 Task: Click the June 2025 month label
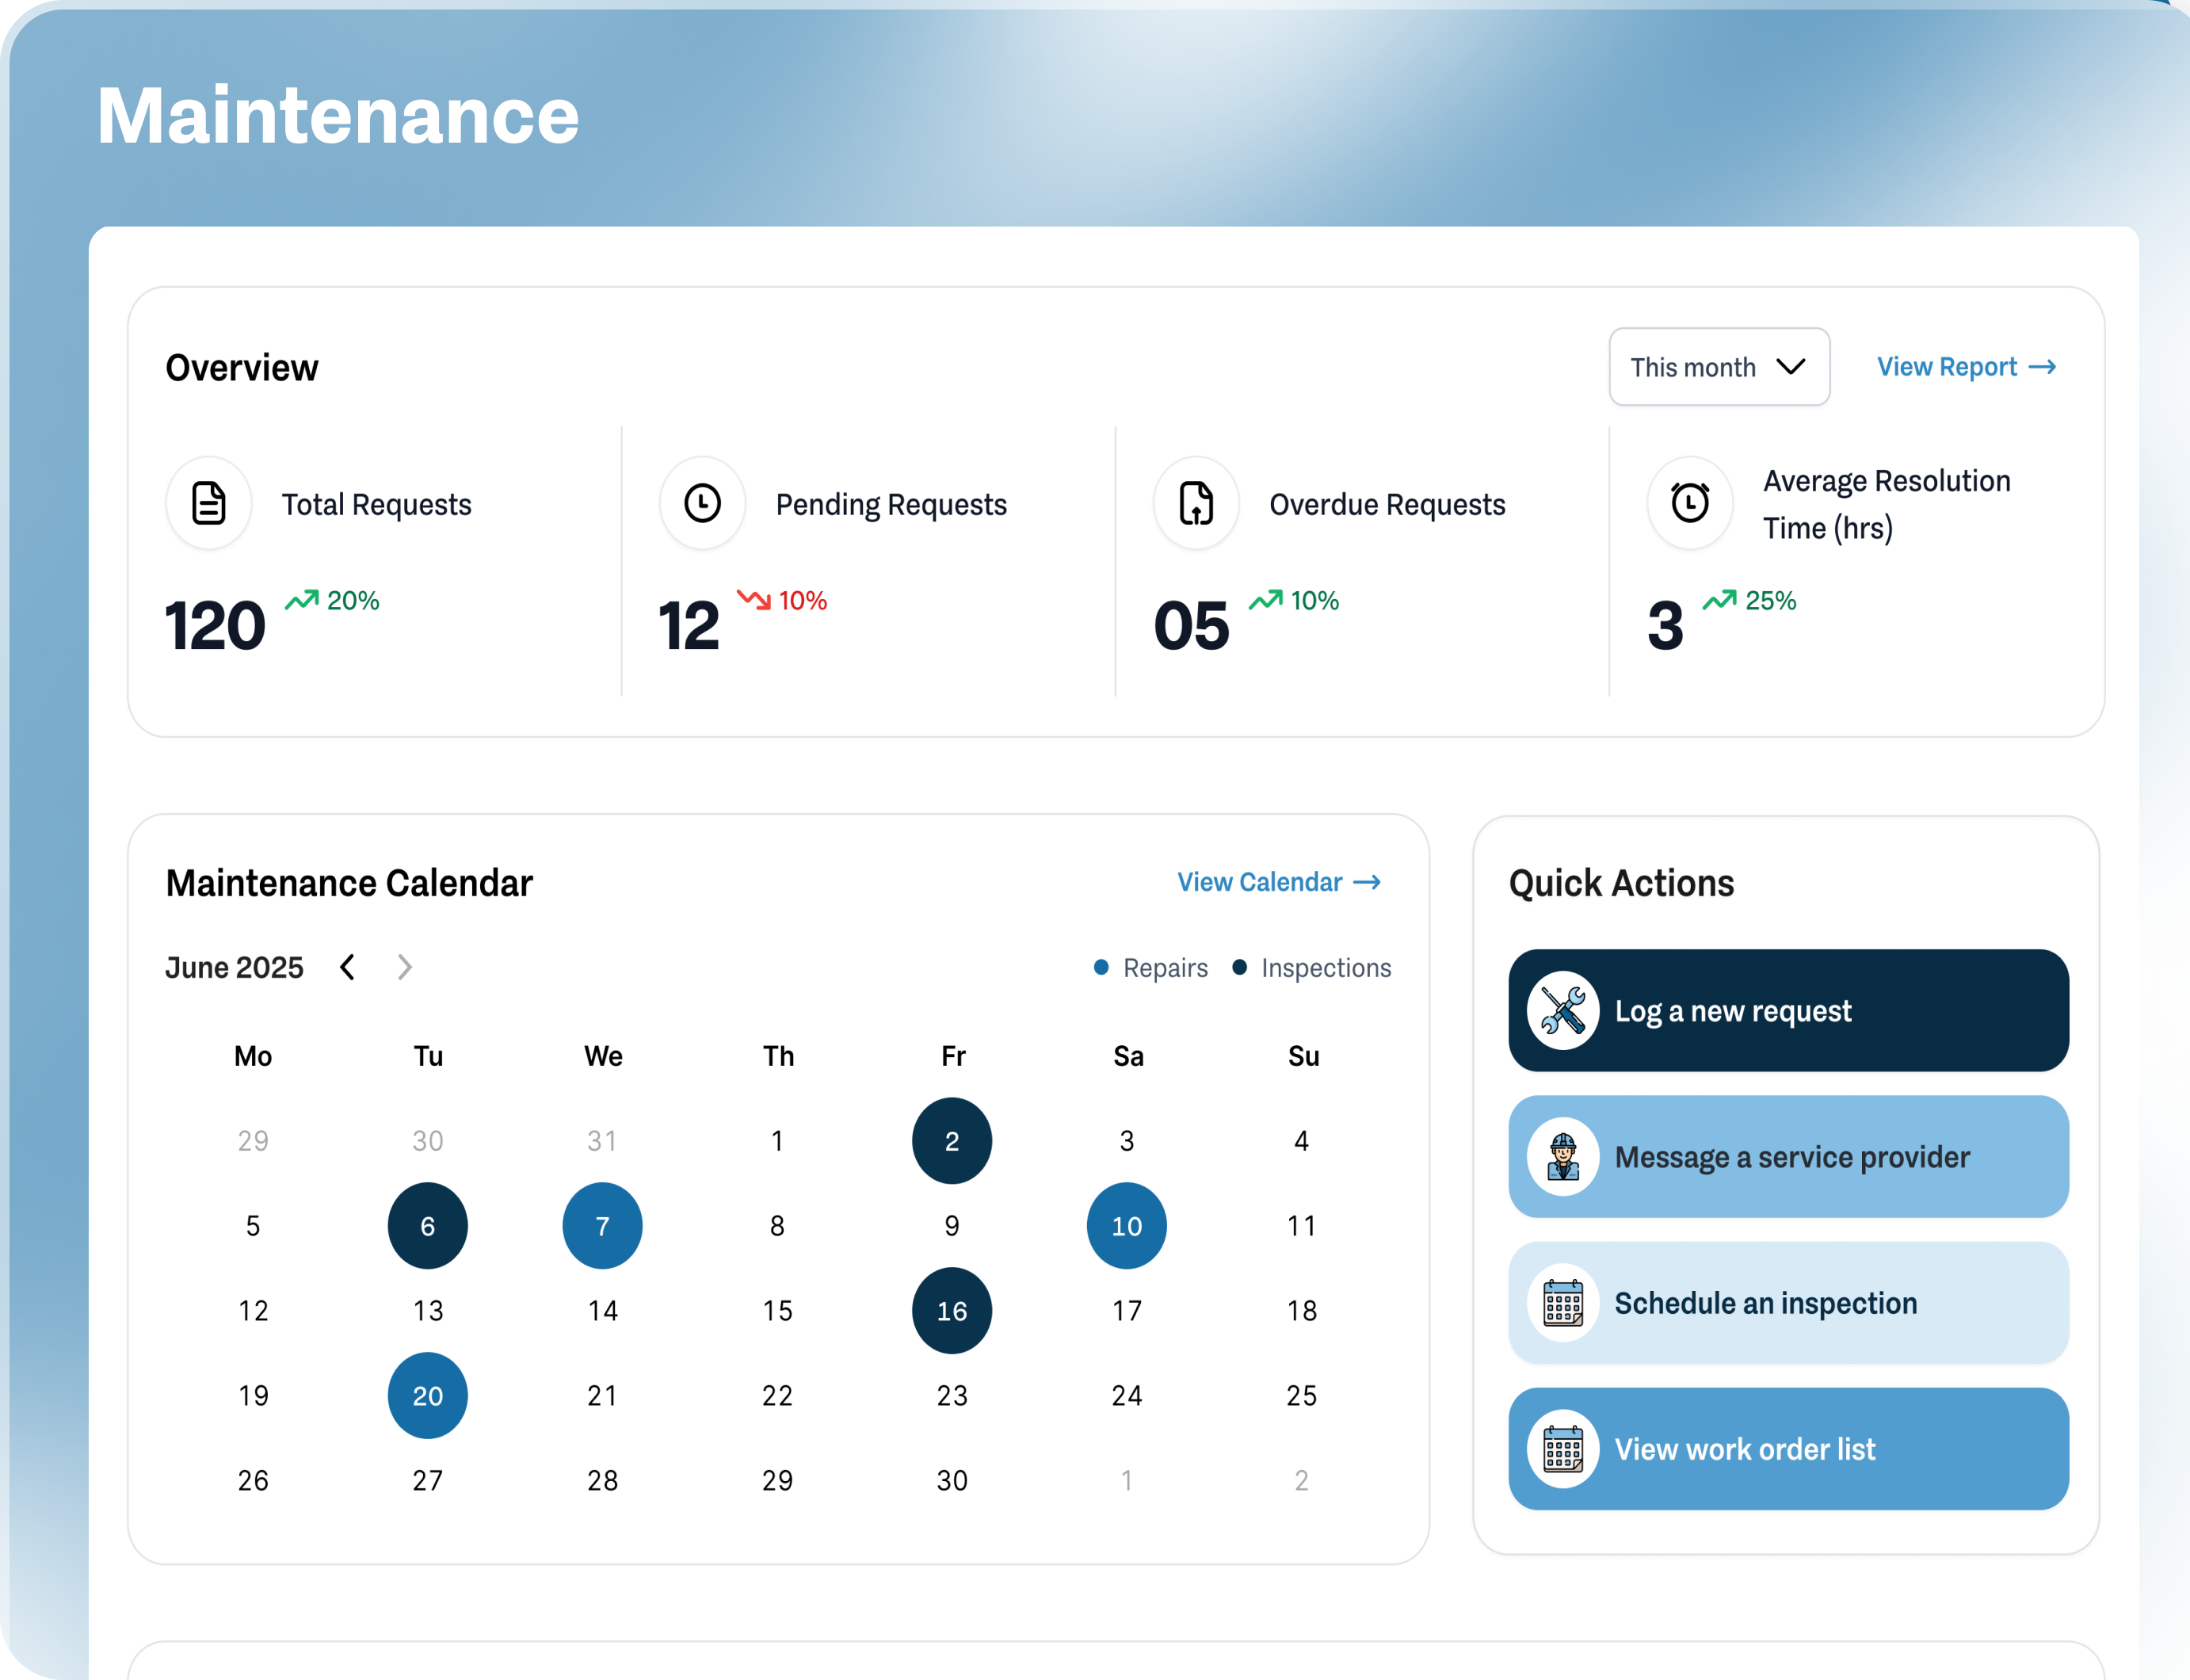tap(234, 967)
